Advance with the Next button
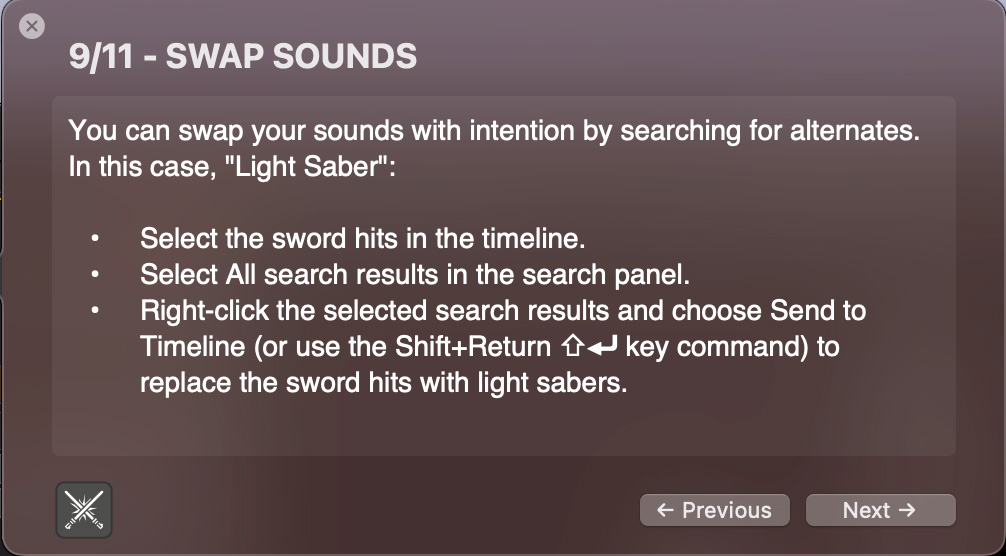Screen dimensions: 1006x556 point(880,510)
